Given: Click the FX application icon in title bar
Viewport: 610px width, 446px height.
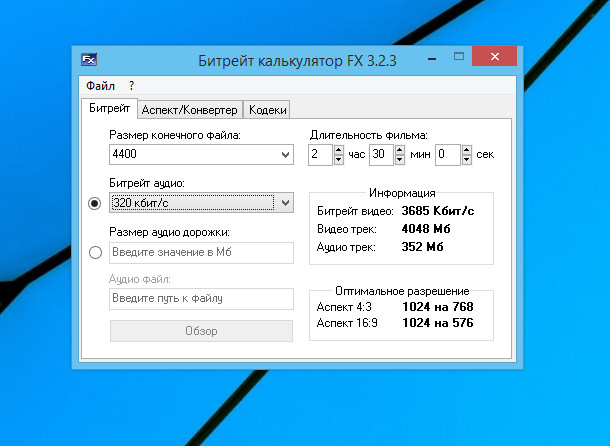Looking at the screenshot, I should 89,60.
